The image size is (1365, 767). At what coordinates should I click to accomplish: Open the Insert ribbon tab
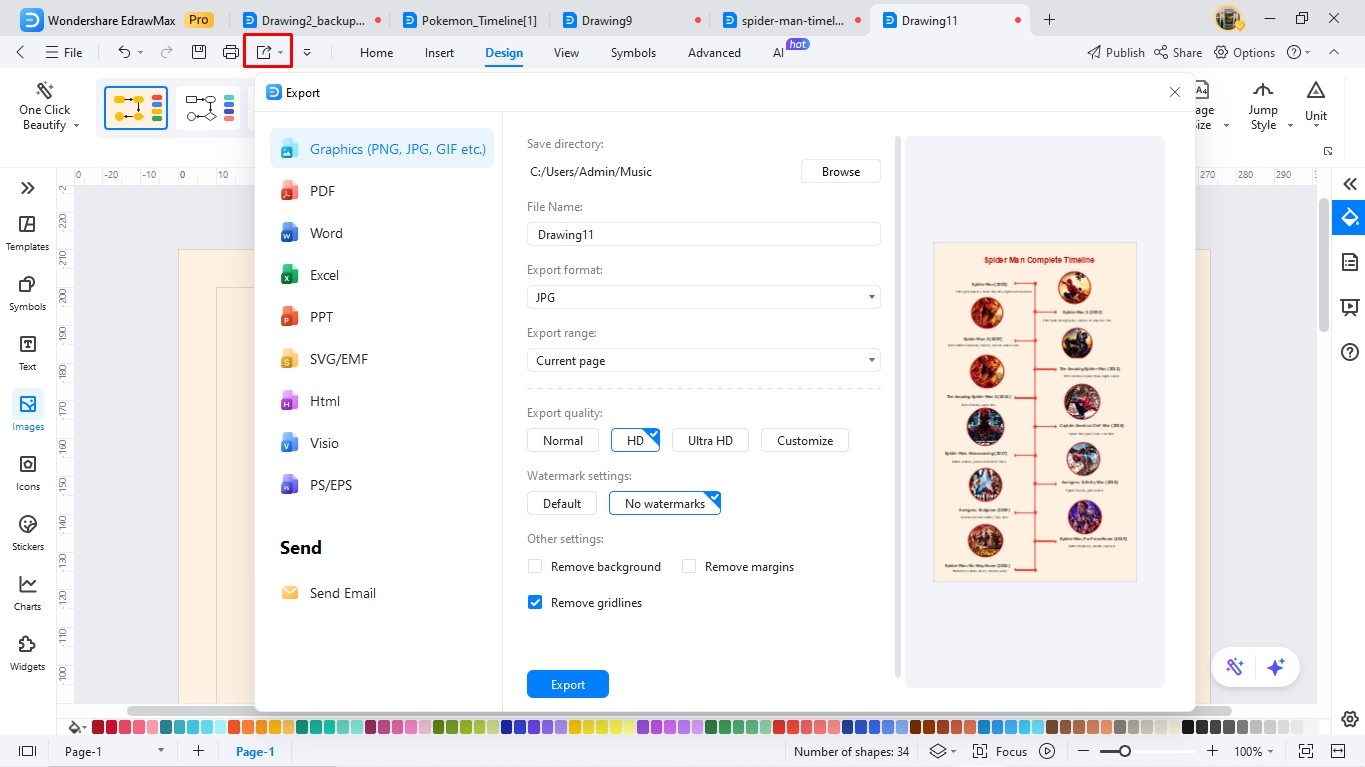click(x=439, y=53)
